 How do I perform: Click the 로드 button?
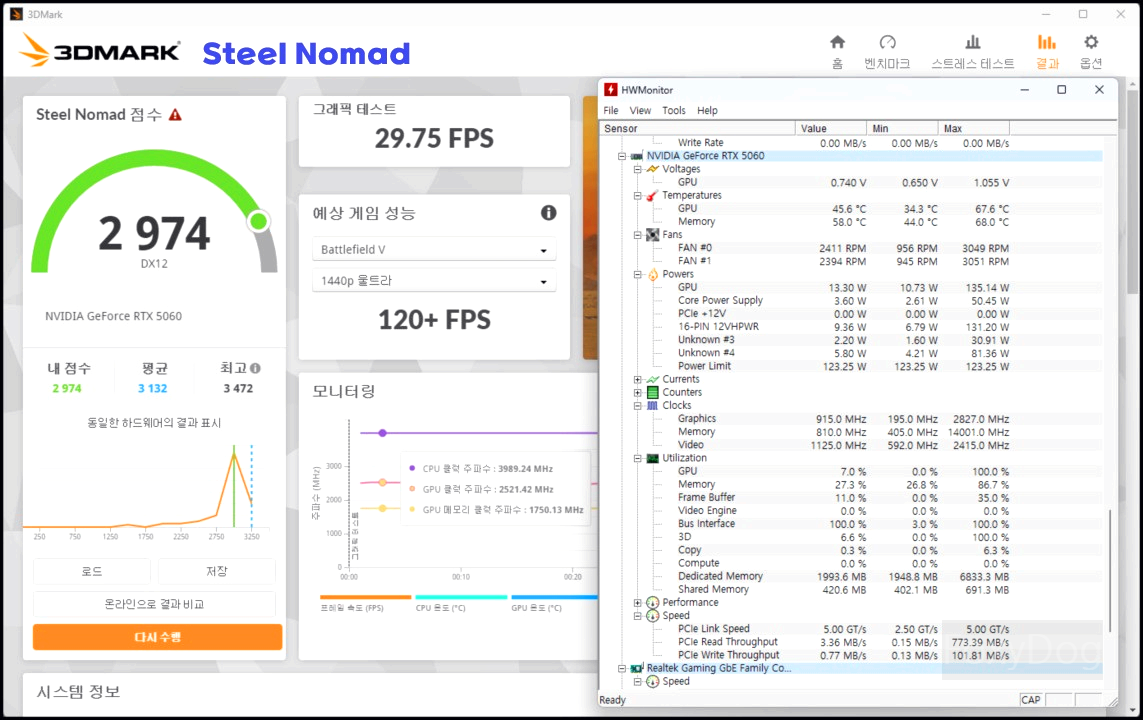92,571
